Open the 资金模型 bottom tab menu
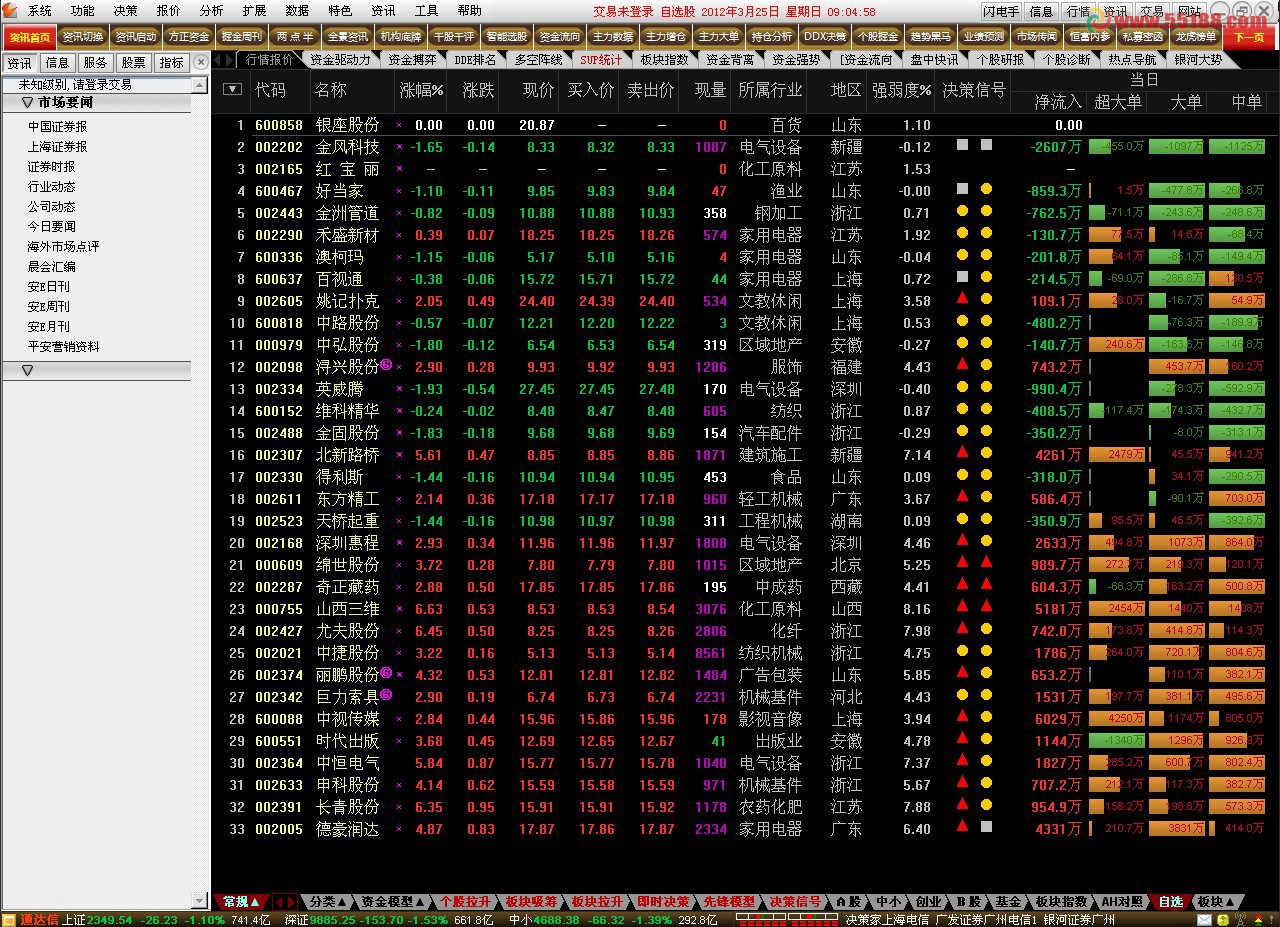 point(394,901)
